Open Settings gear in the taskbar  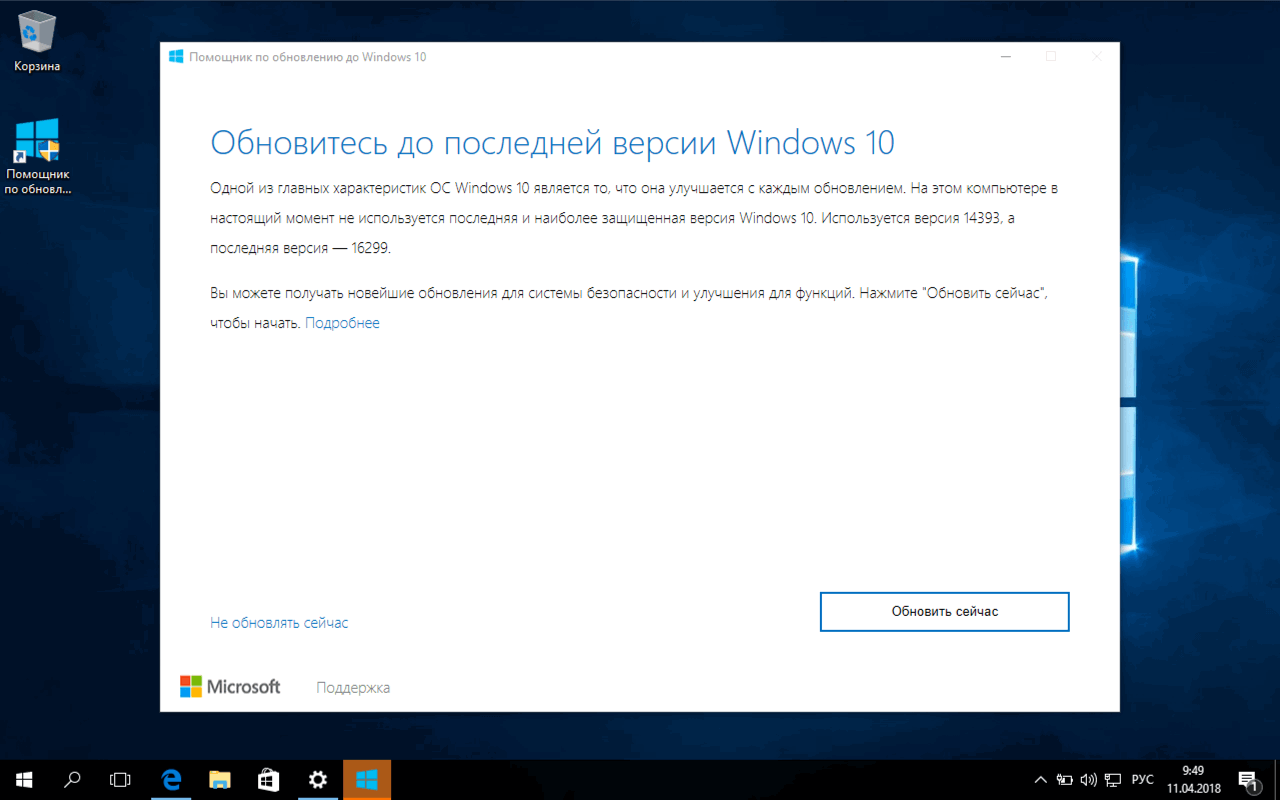tap(317, 780)
